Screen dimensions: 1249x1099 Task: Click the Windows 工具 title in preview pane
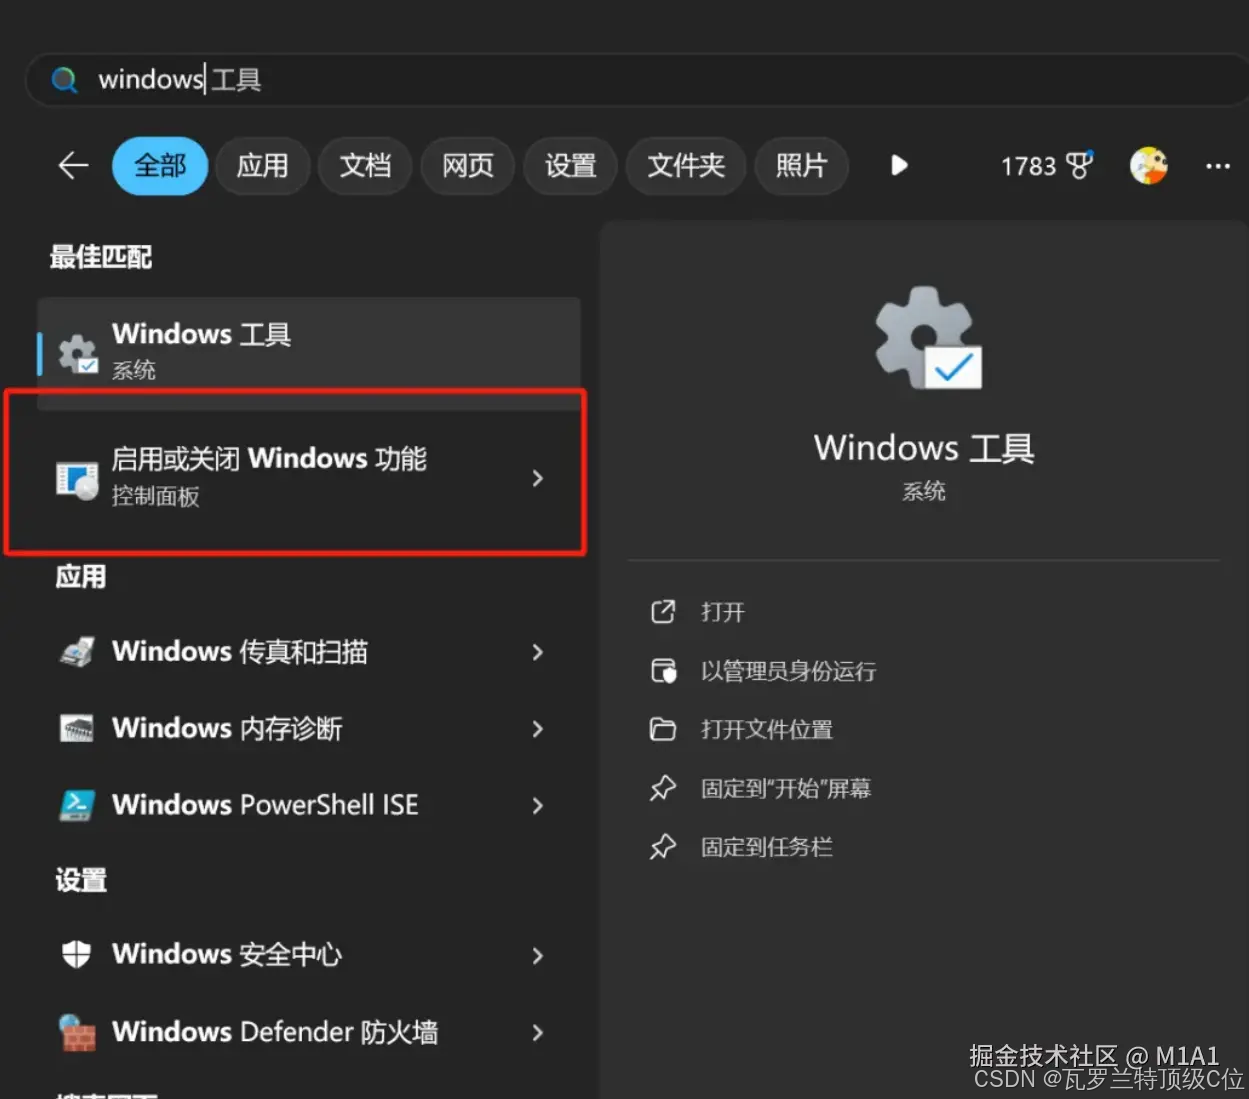click(x=924, y=448)
